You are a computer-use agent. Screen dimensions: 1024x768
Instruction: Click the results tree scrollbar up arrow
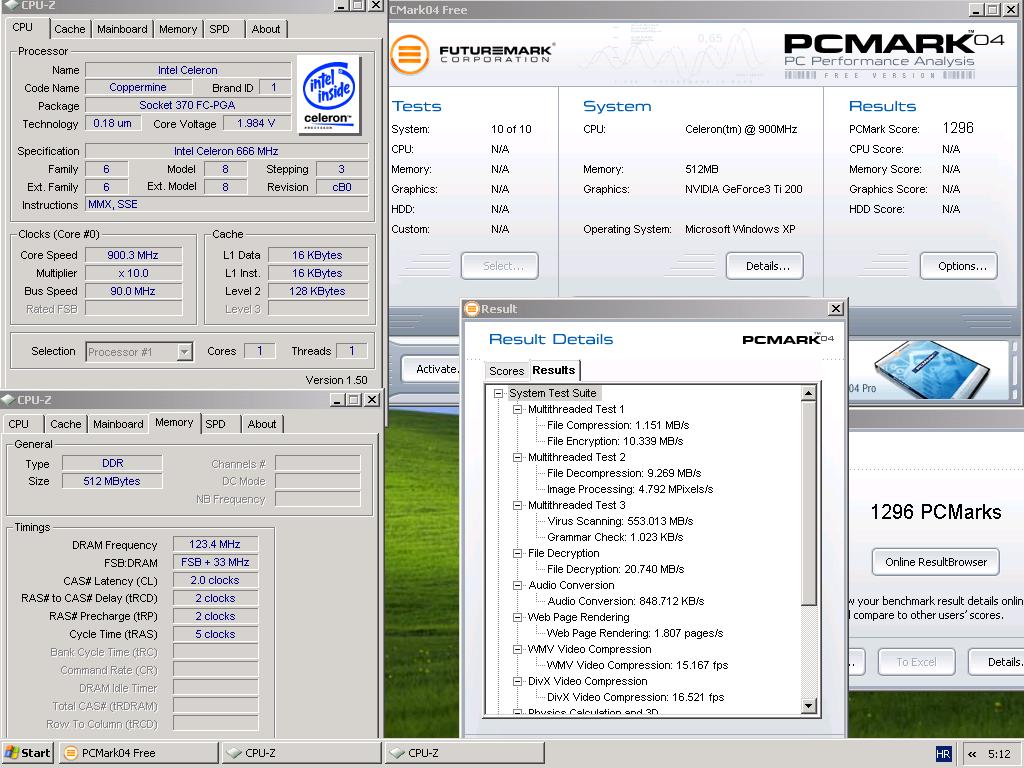(808, 393)
